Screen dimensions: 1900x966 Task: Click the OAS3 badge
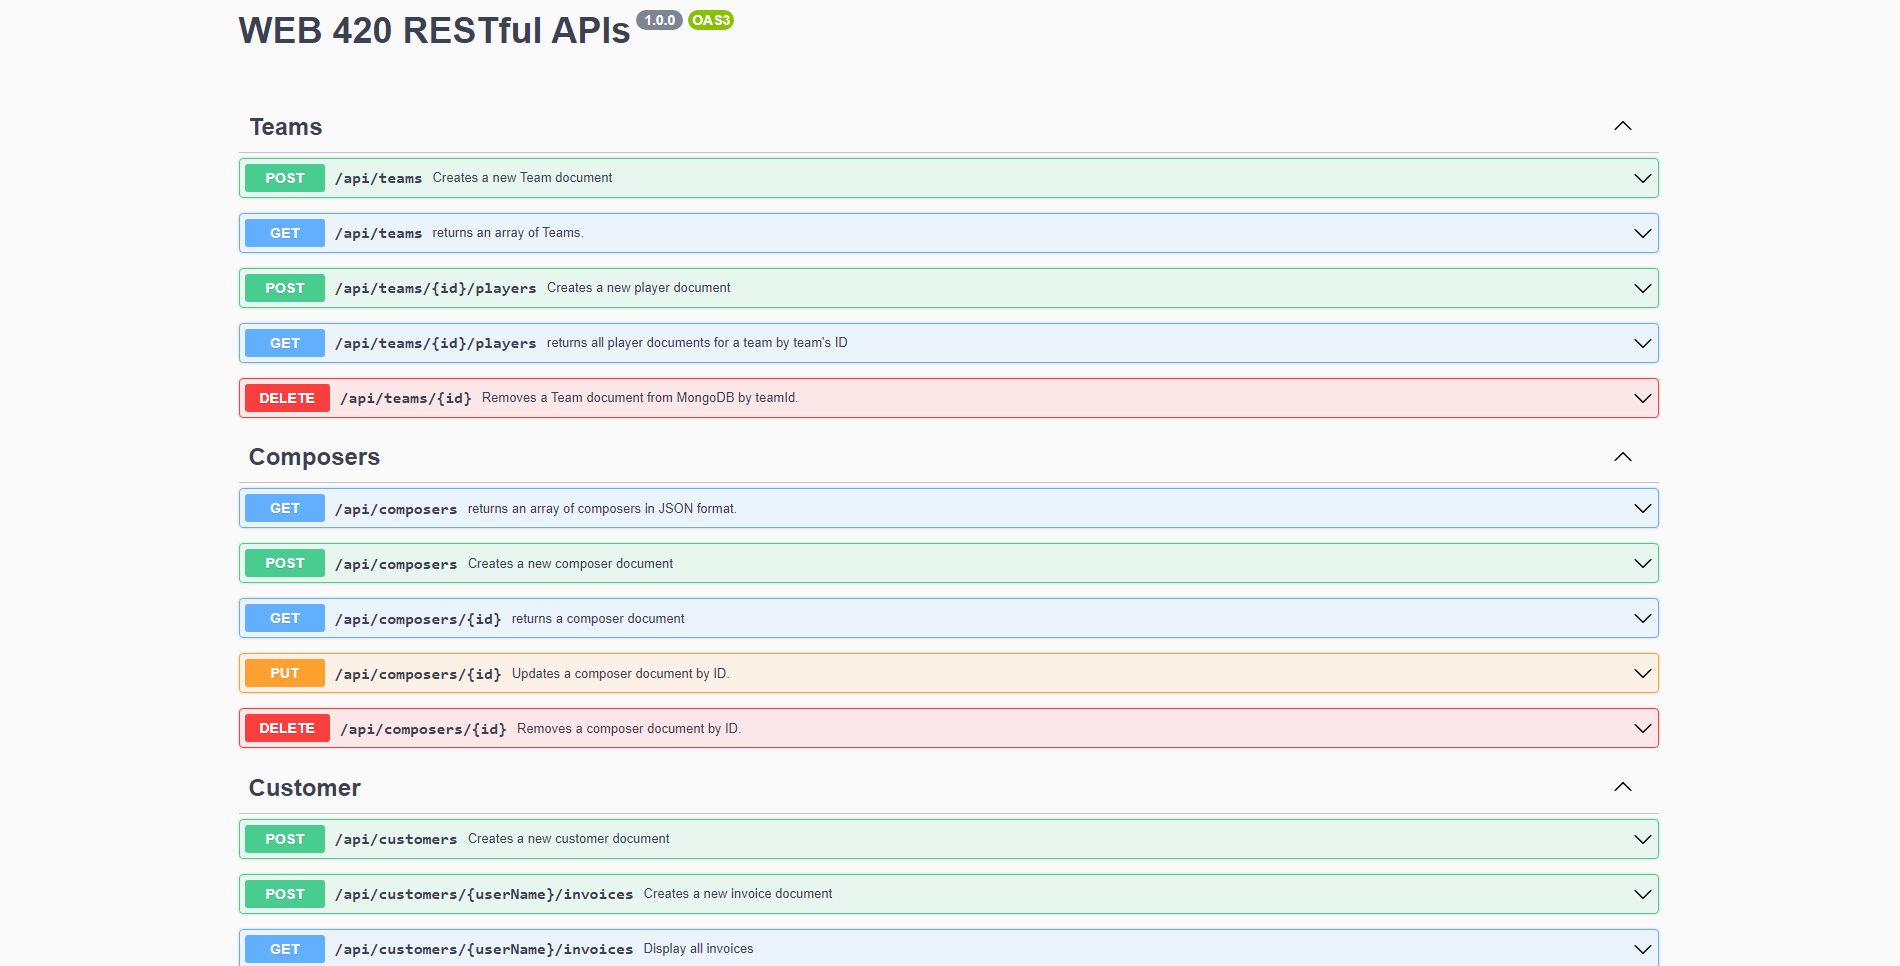click(x=711, y=20)
